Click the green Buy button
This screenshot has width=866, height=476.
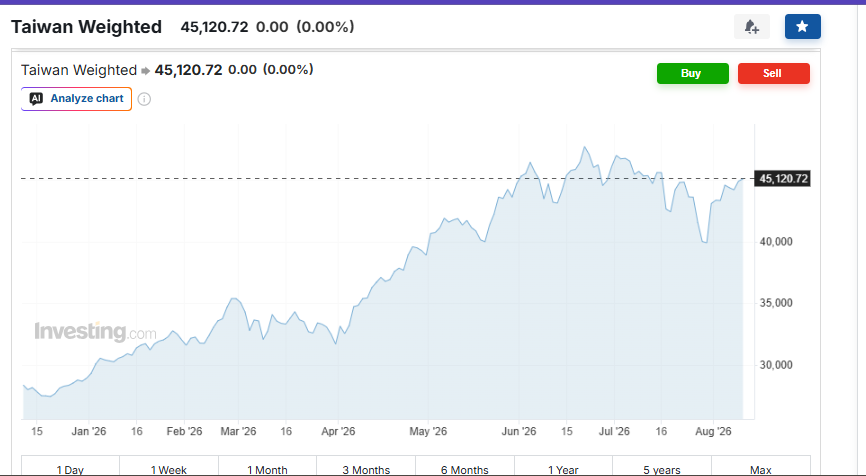[693, 73]
